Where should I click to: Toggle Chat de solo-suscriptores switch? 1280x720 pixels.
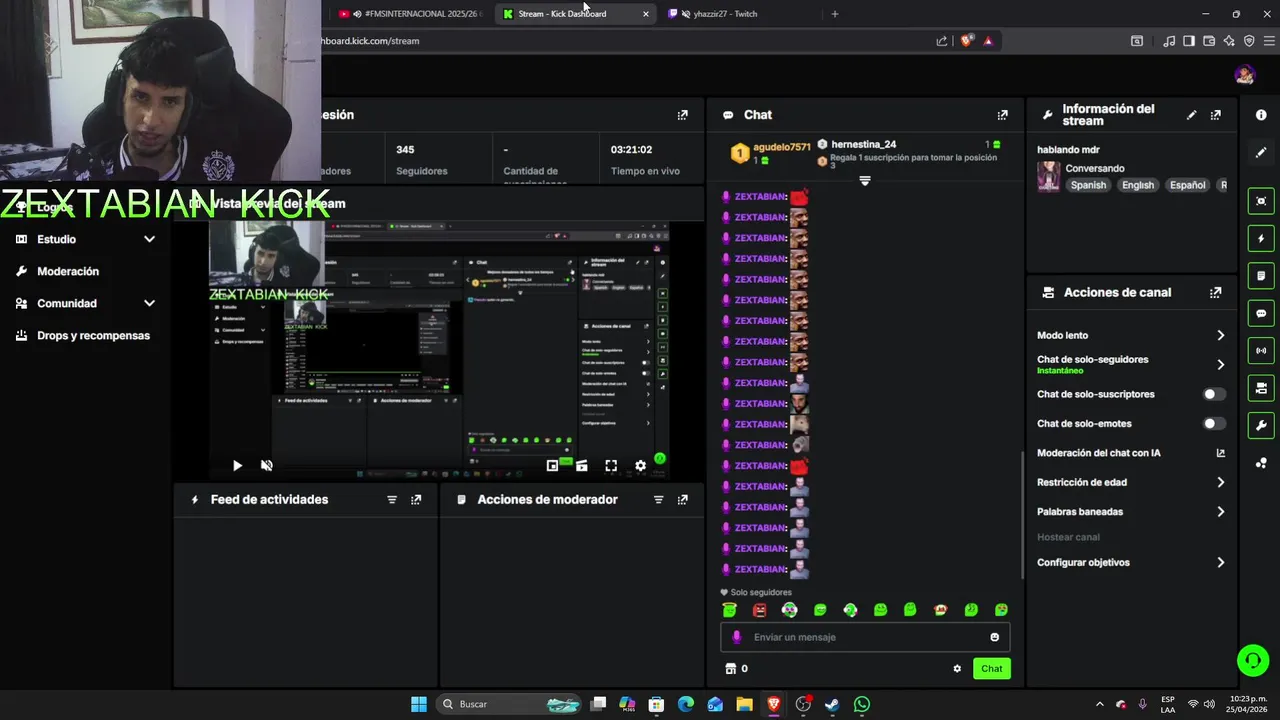pos(1214,394)
